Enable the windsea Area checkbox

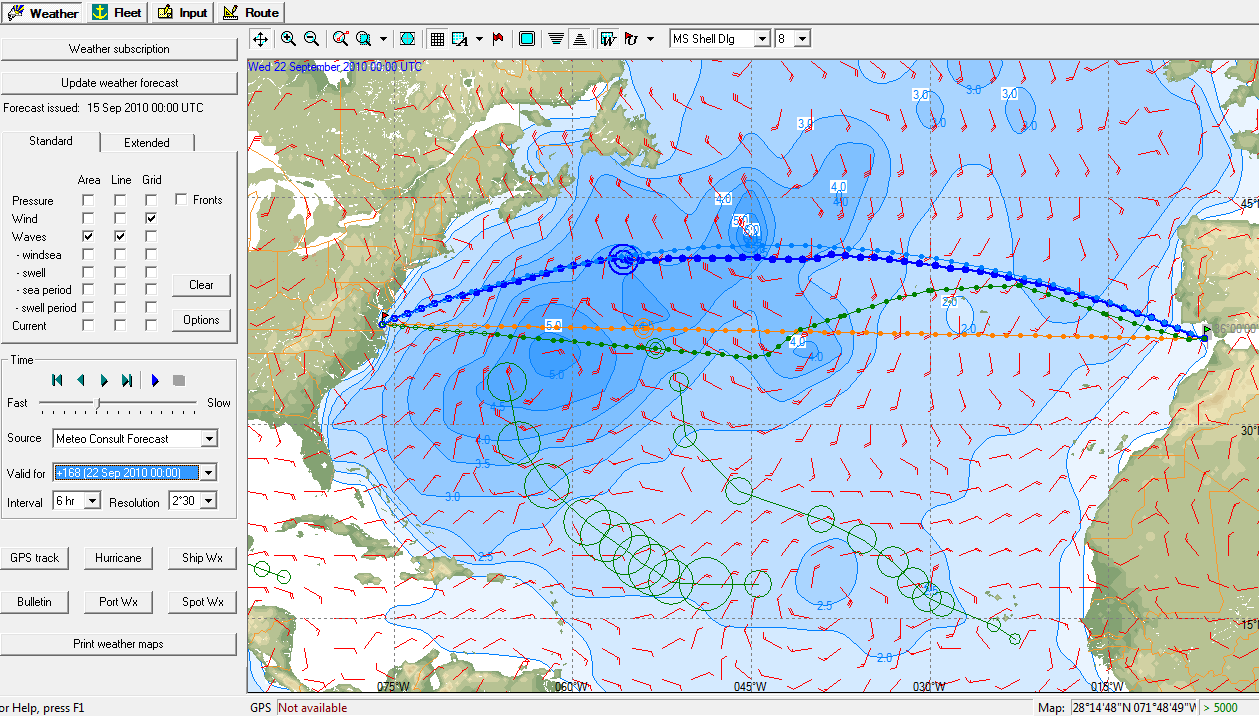pyautogui.click(x=88, y=255)
